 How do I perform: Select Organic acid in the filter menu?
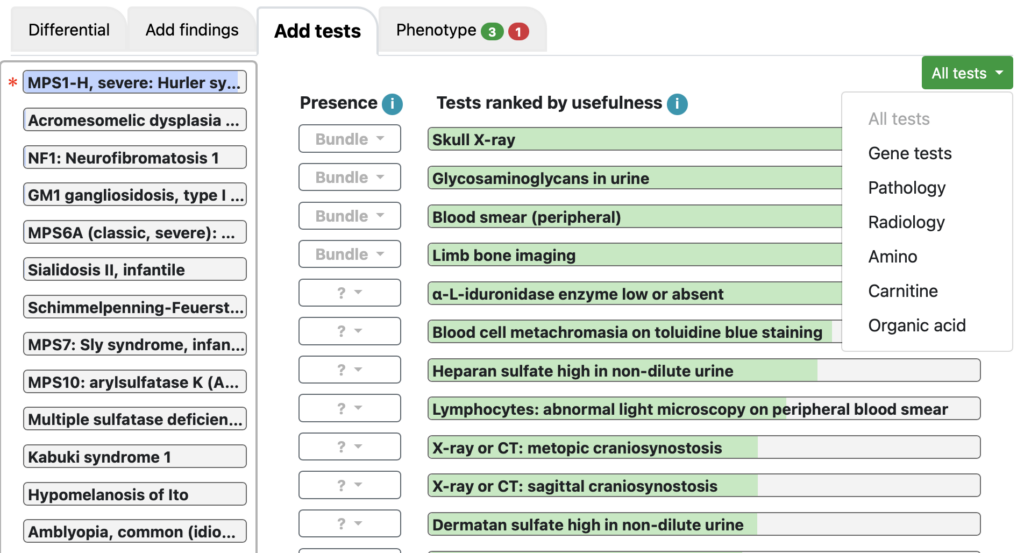tap(916, 325)
